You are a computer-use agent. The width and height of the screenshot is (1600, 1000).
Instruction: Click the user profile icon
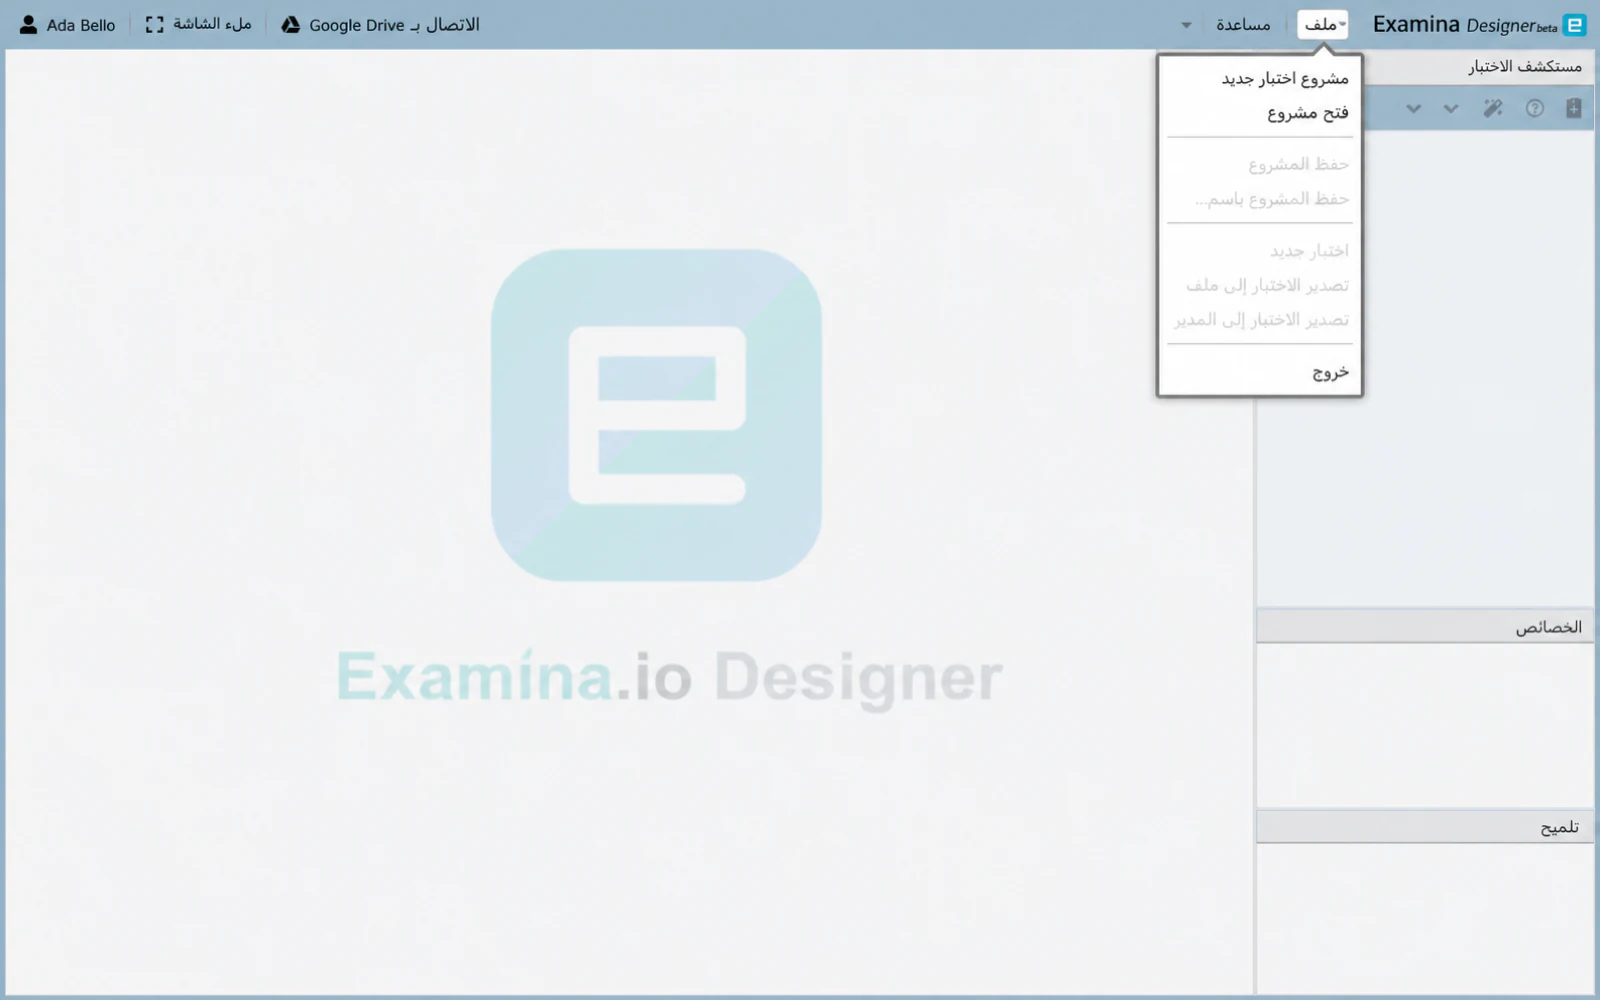tap(28, 25)
